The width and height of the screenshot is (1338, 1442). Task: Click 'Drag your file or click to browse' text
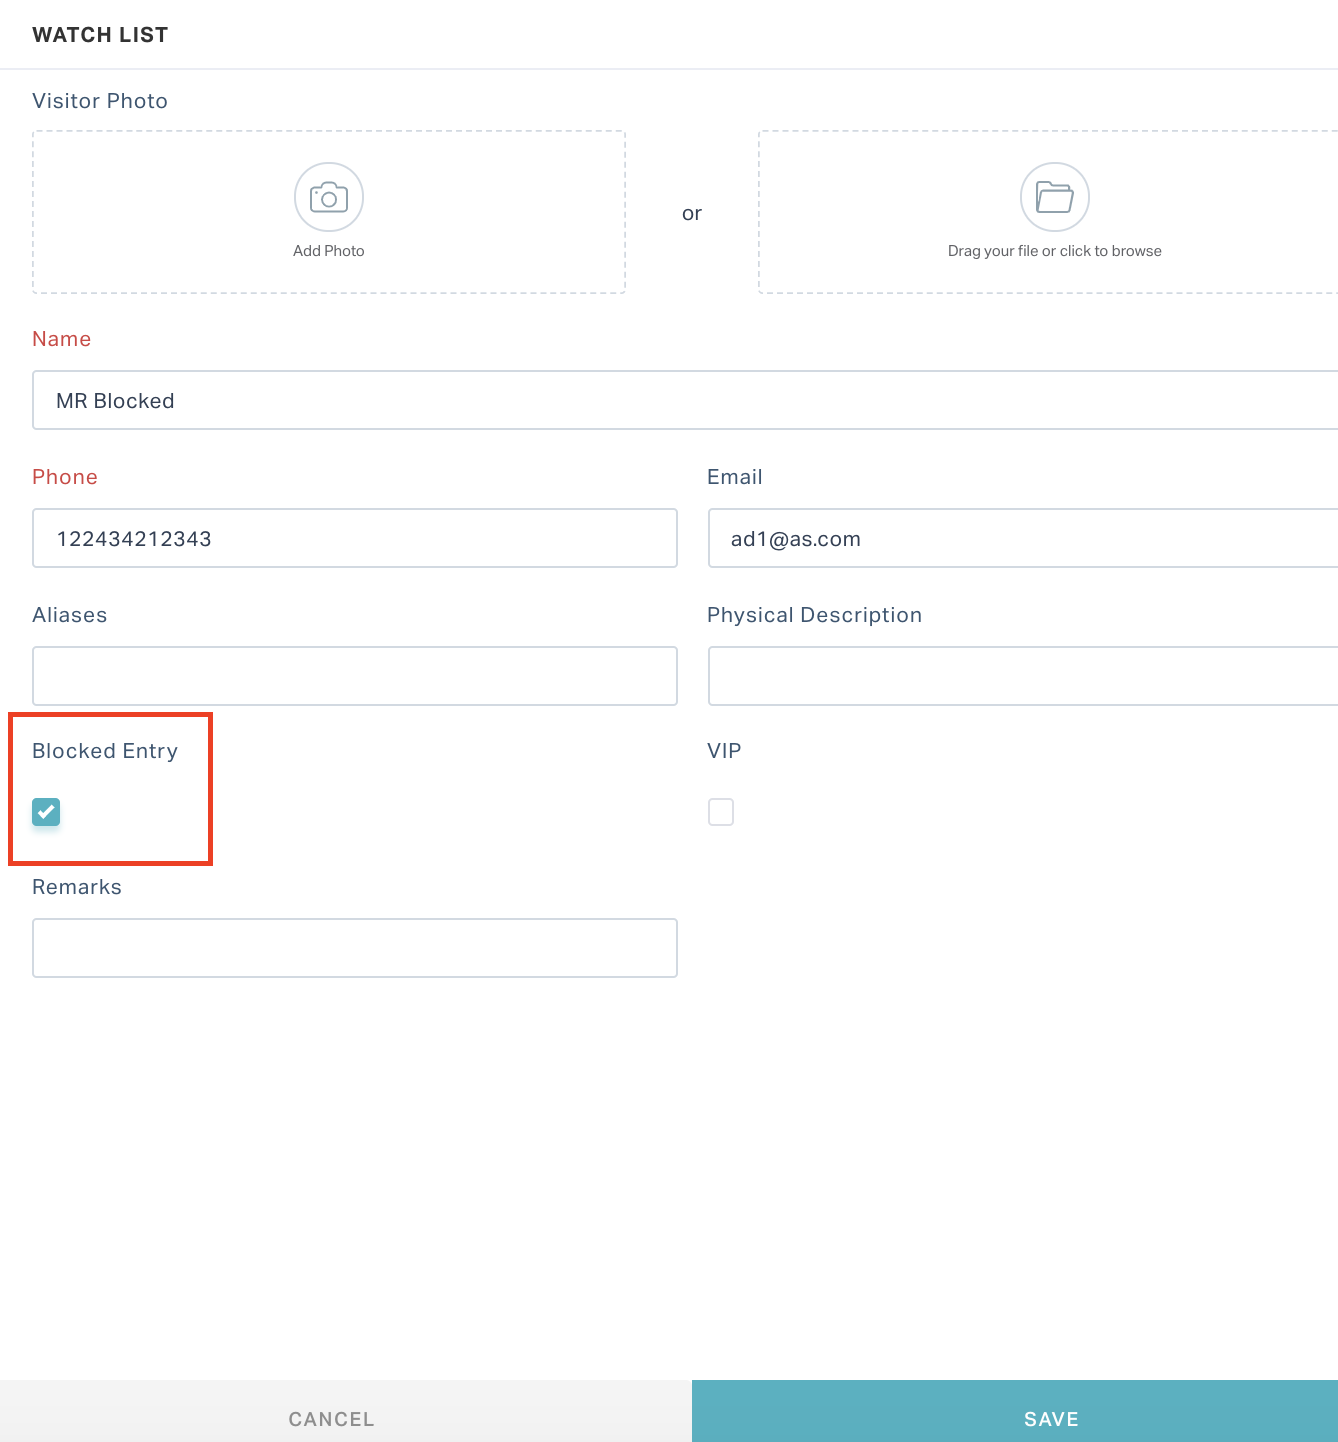(x=1055, y=251)
